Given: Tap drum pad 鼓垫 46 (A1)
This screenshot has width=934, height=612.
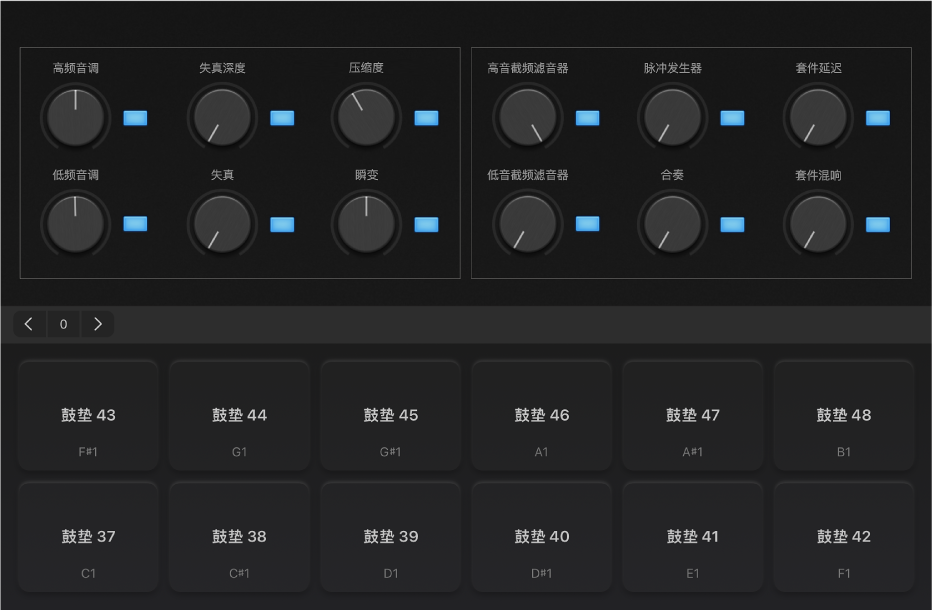Looking at the screenshot, I should (541, 415).
